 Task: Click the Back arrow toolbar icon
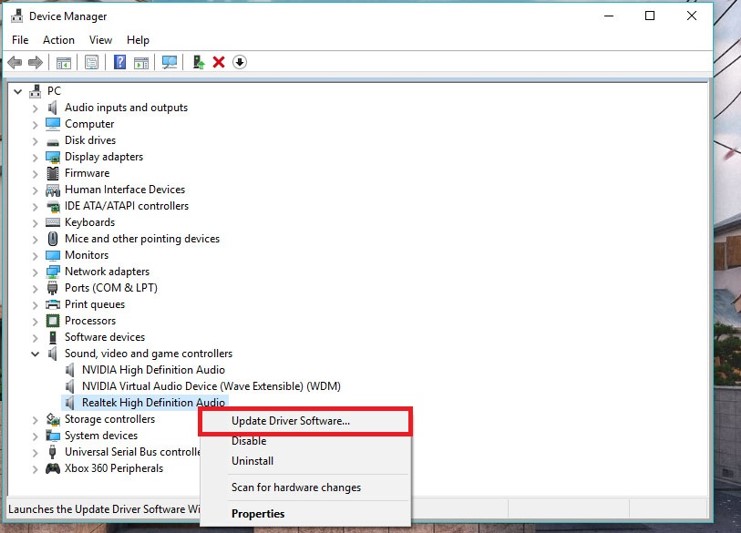pos(15,62)
